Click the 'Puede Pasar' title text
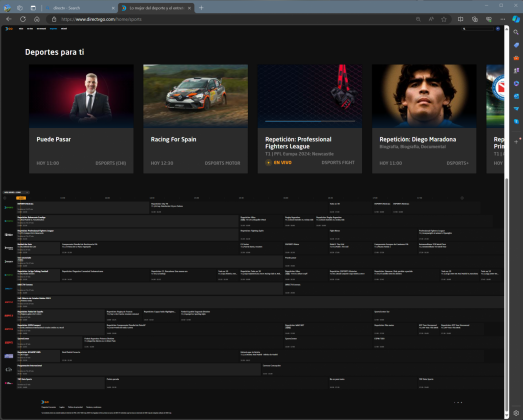This screenshot has height=420, width=523. pyautogui.click(x=54, y=139)
